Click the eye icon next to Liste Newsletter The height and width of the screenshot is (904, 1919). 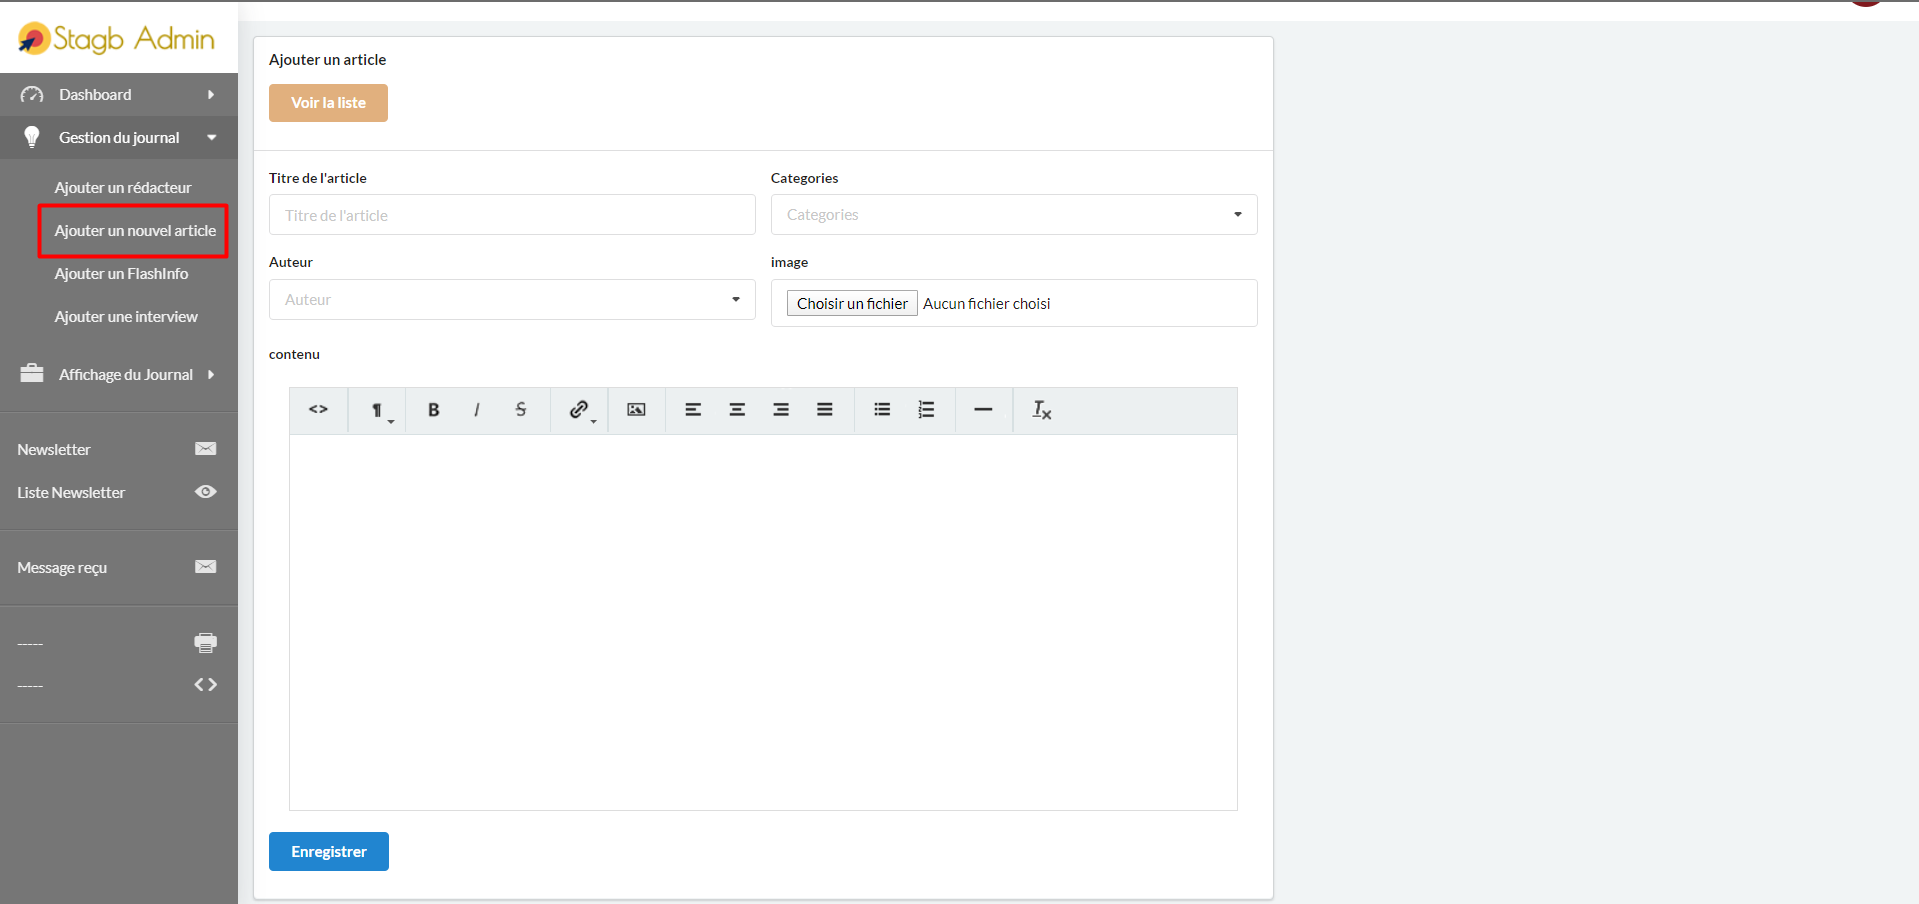pos(206,492)
